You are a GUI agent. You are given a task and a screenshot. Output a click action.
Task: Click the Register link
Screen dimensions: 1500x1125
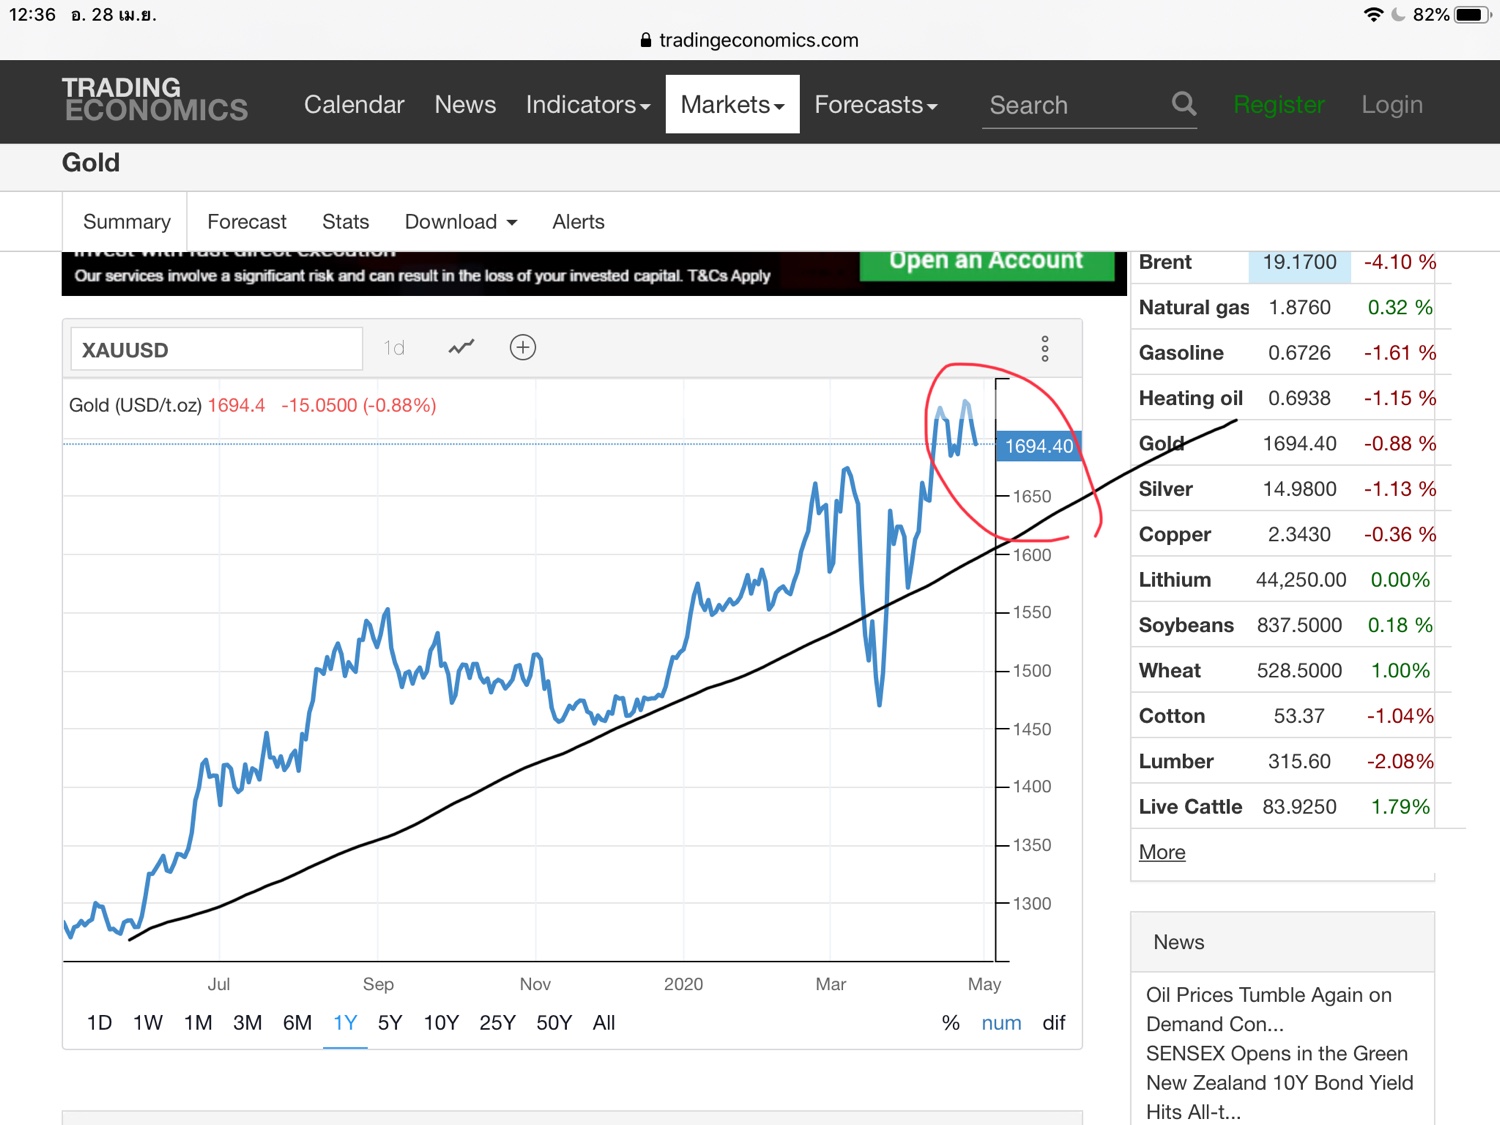1279,105
